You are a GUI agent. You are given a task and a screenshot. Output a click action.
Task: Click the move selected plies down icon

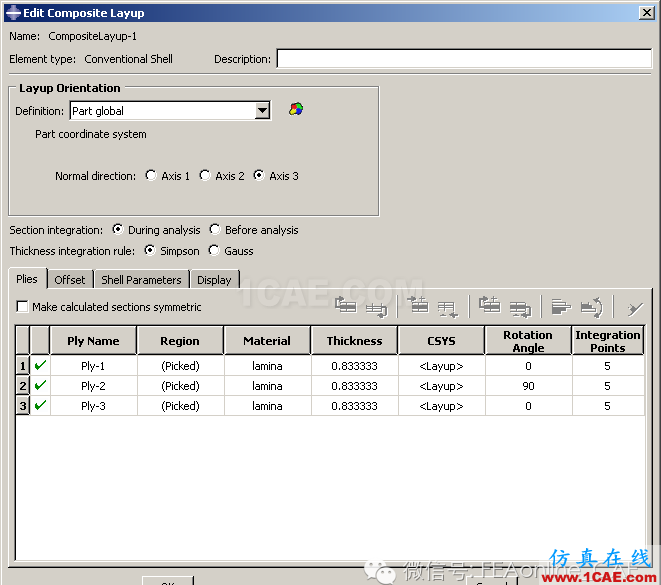376,310
